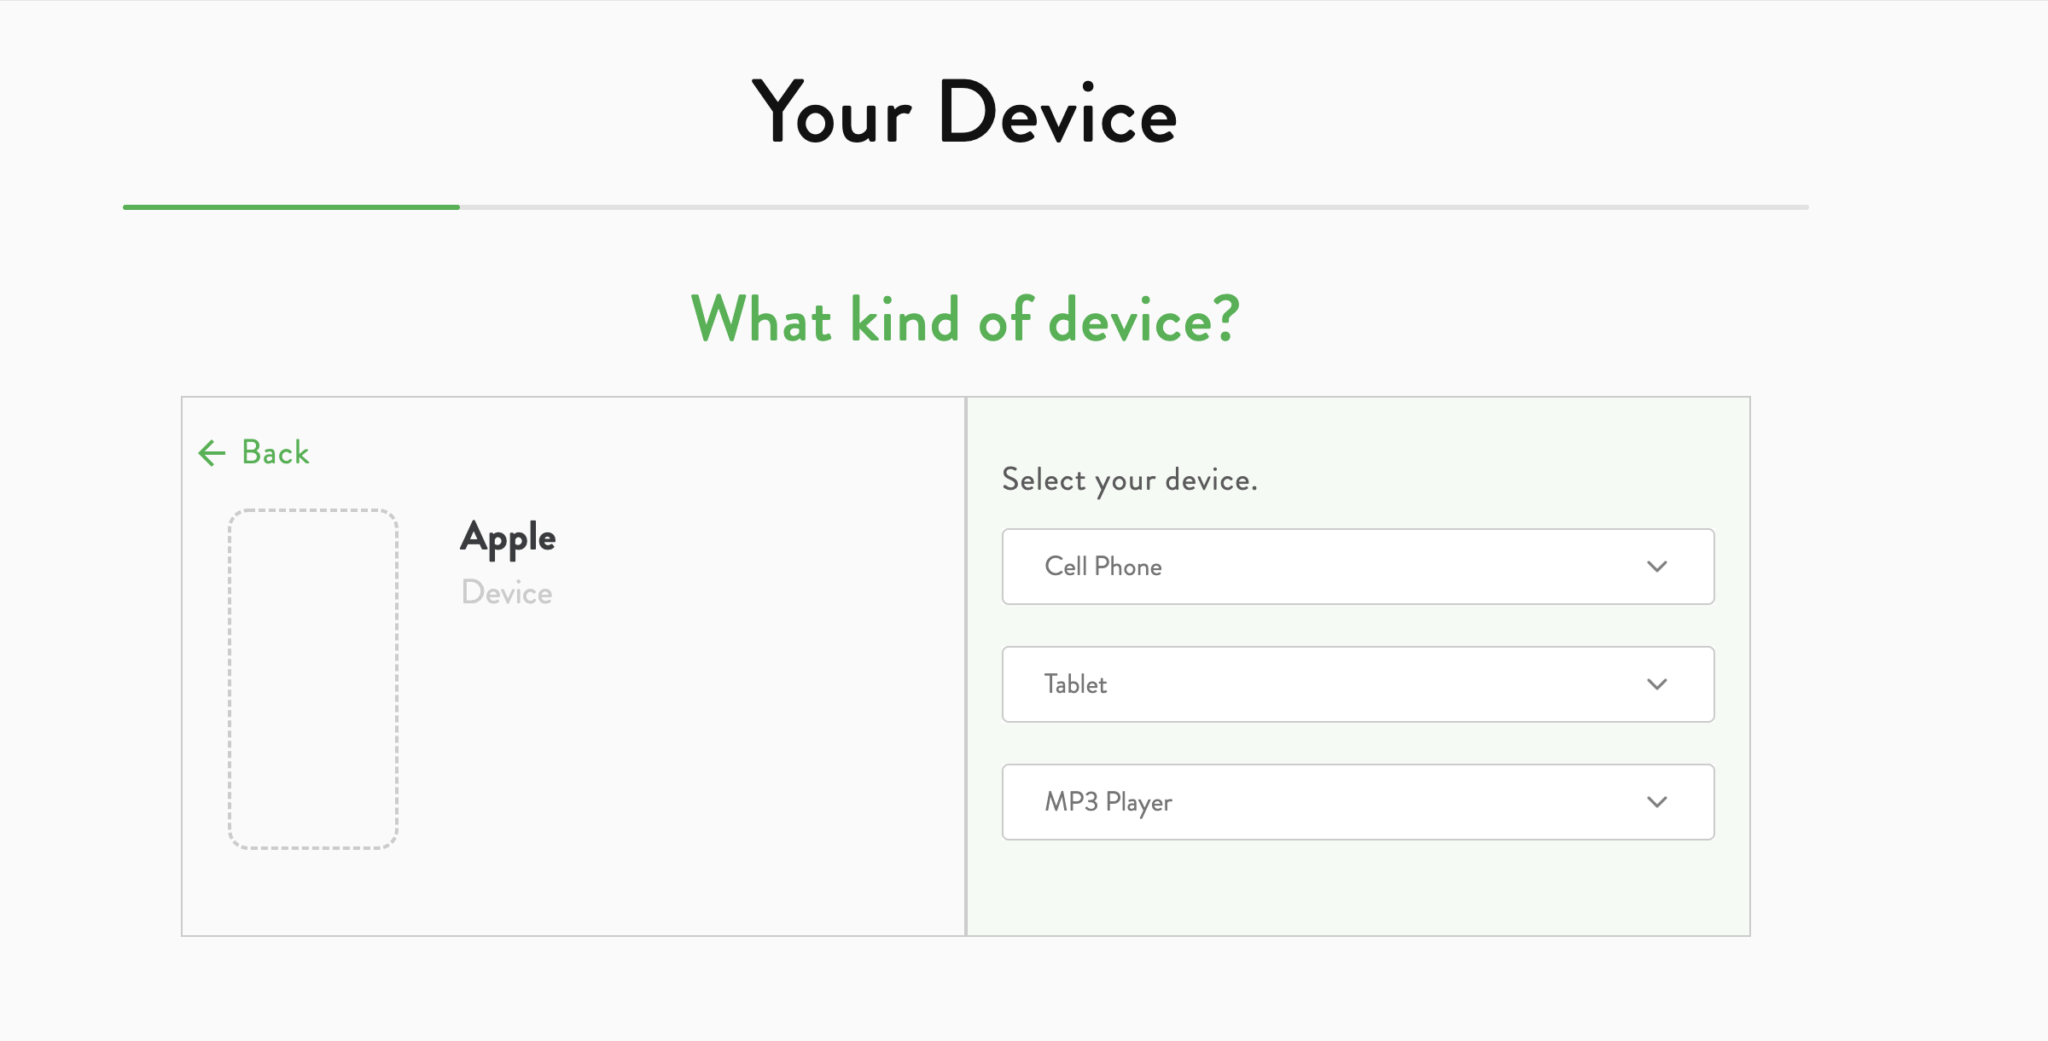Expand the chevron arrow beside MP3 Player
This screenshot has width=2048, height=1041.
1656,802
